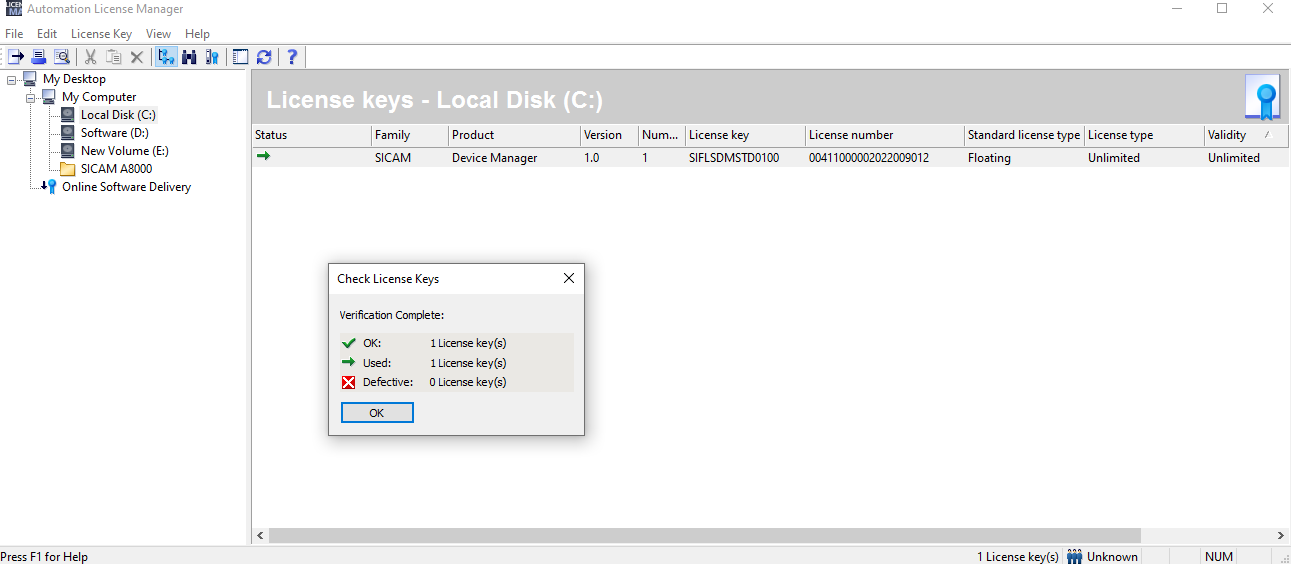Collapse the My Computer tree node
This screenshot has height=564, width=1291.
click(x=31, y=97)
